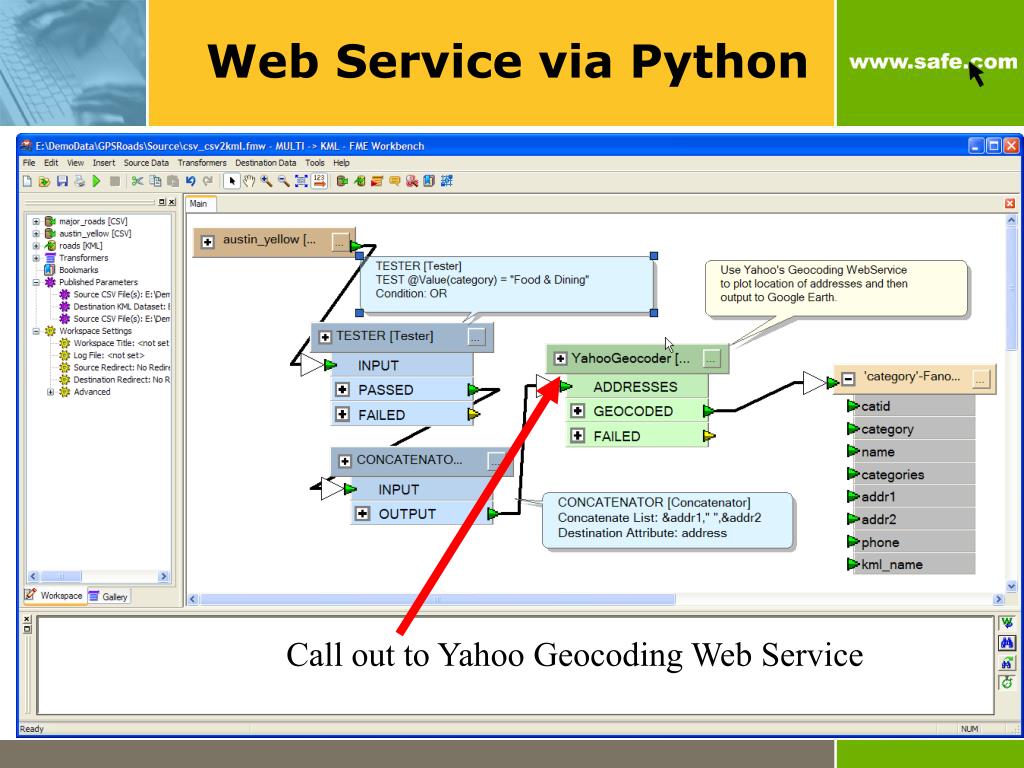Viewport: 1024px width, 768px height.
Task: Expand the CONCATENATOR OUTPUT port
Action: (362, 514)
